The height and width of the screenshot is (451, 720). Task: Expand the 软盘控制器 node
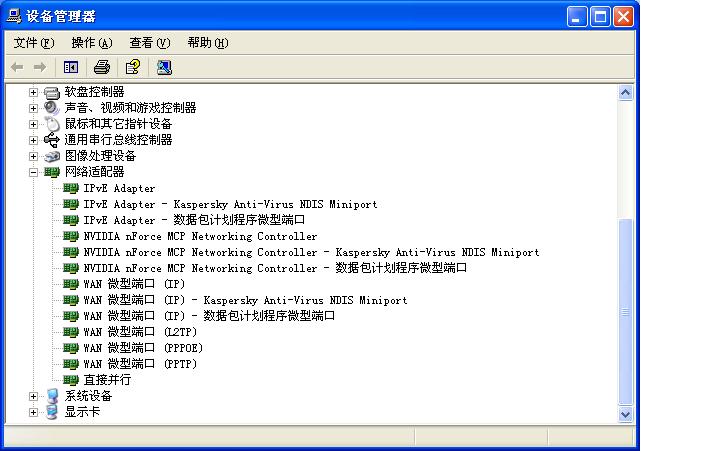33,92
